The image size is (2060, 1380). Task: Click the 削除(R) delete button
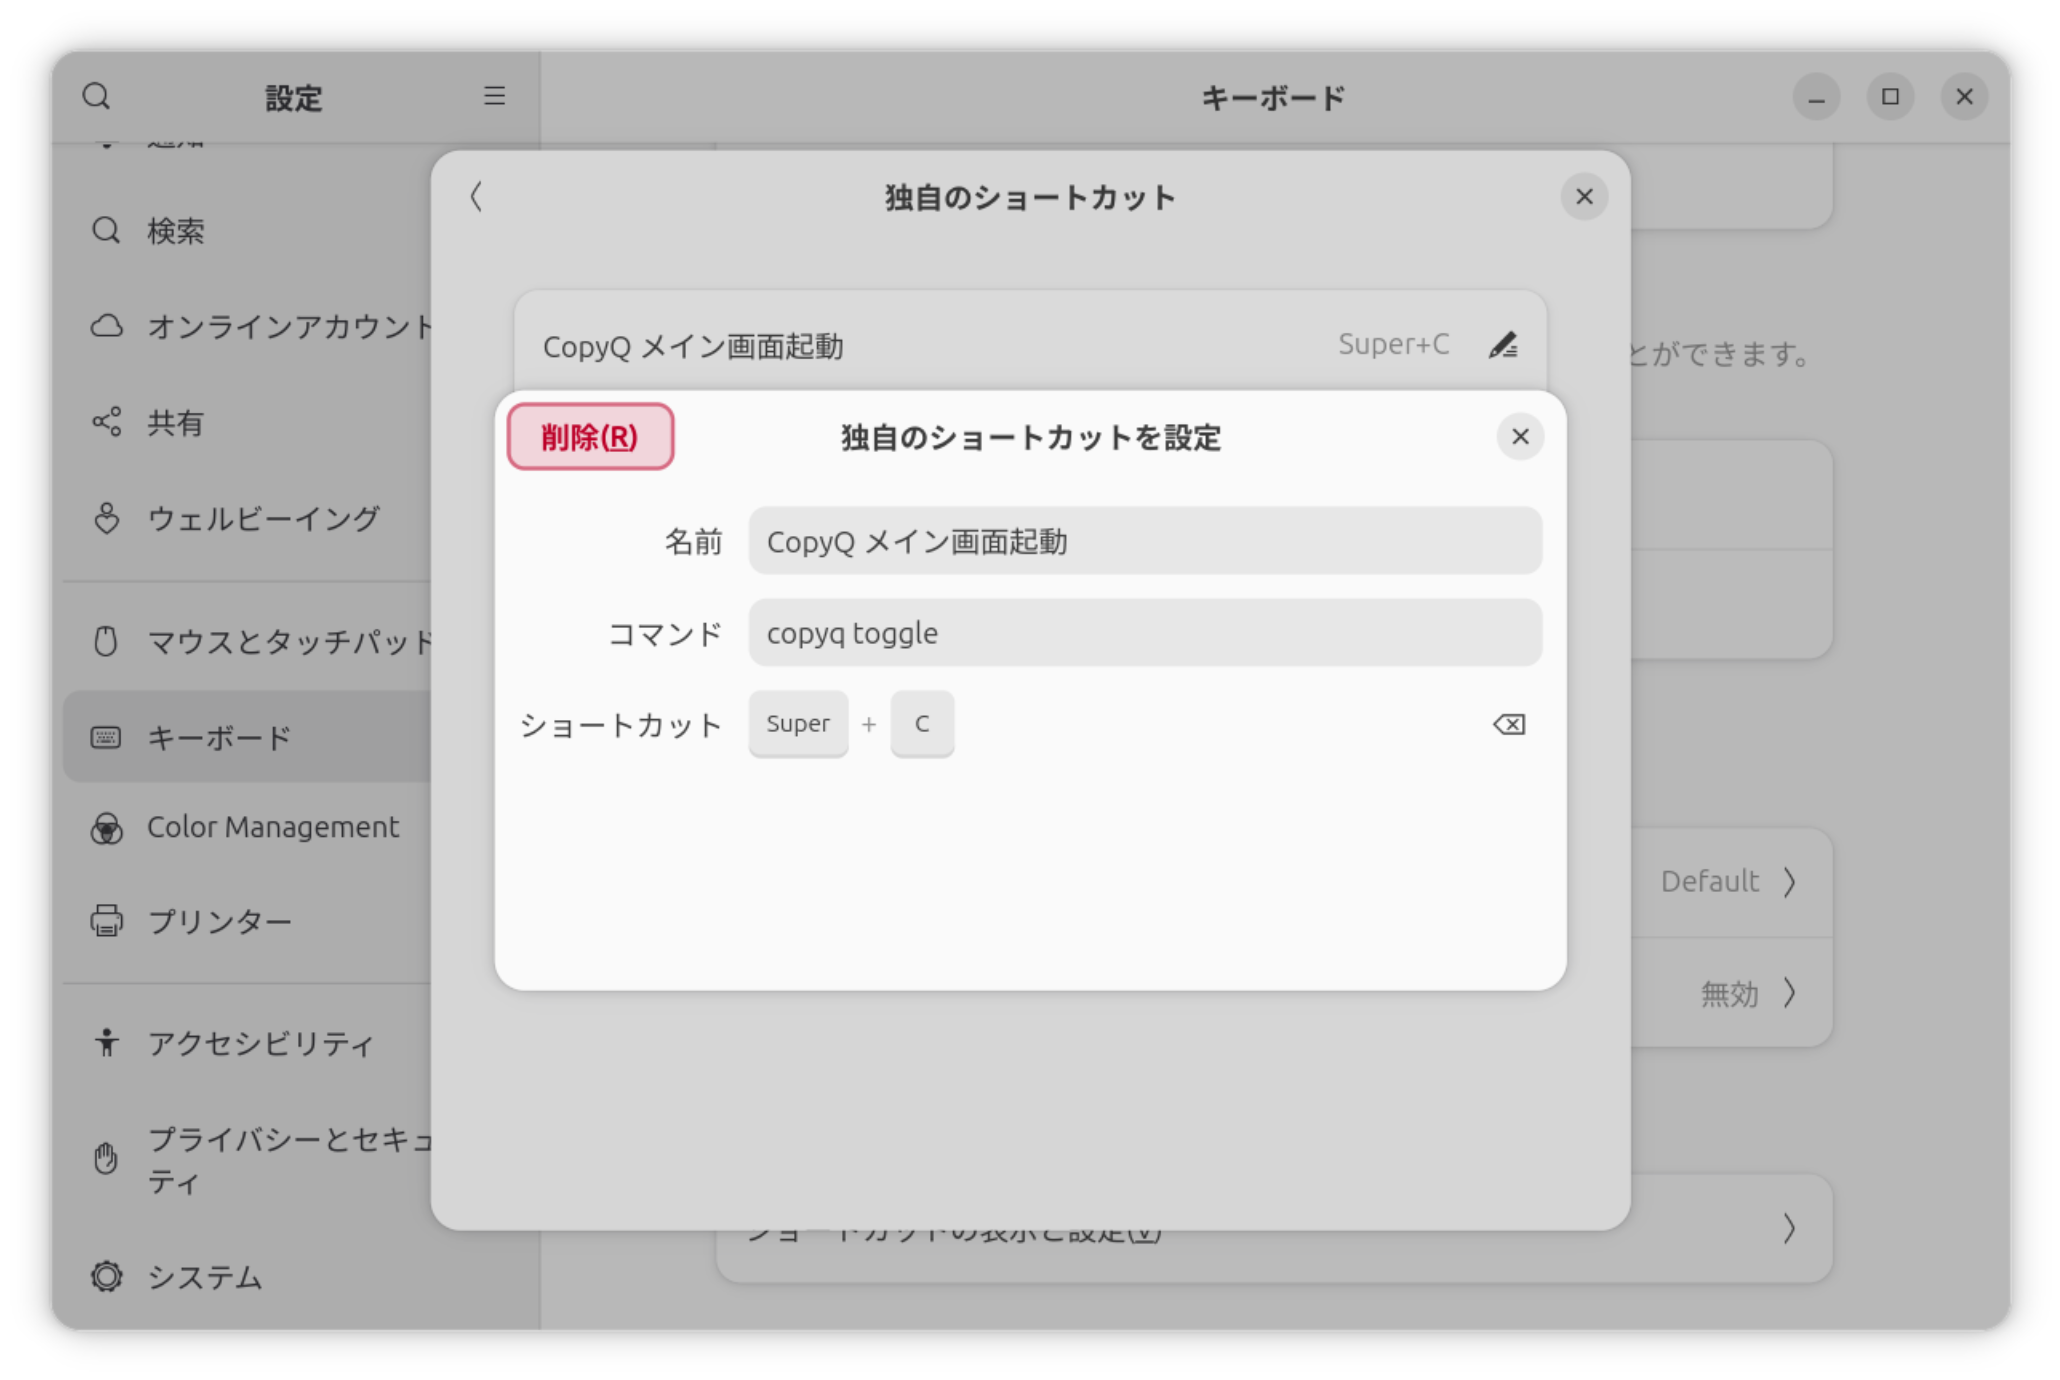(x=590, y=437)
